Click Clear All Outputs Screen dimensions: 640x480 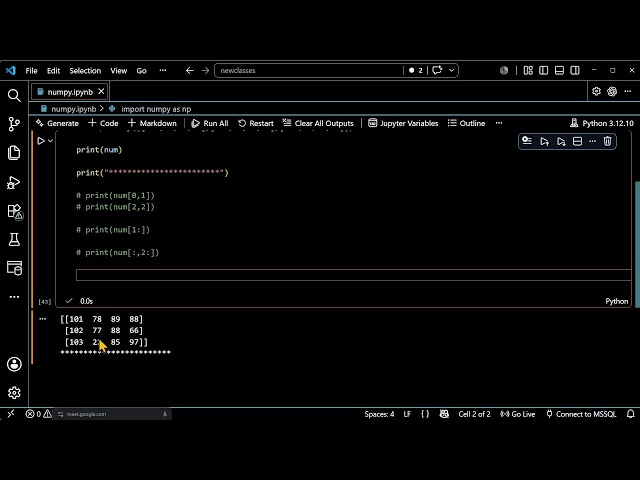click(318, 123)
